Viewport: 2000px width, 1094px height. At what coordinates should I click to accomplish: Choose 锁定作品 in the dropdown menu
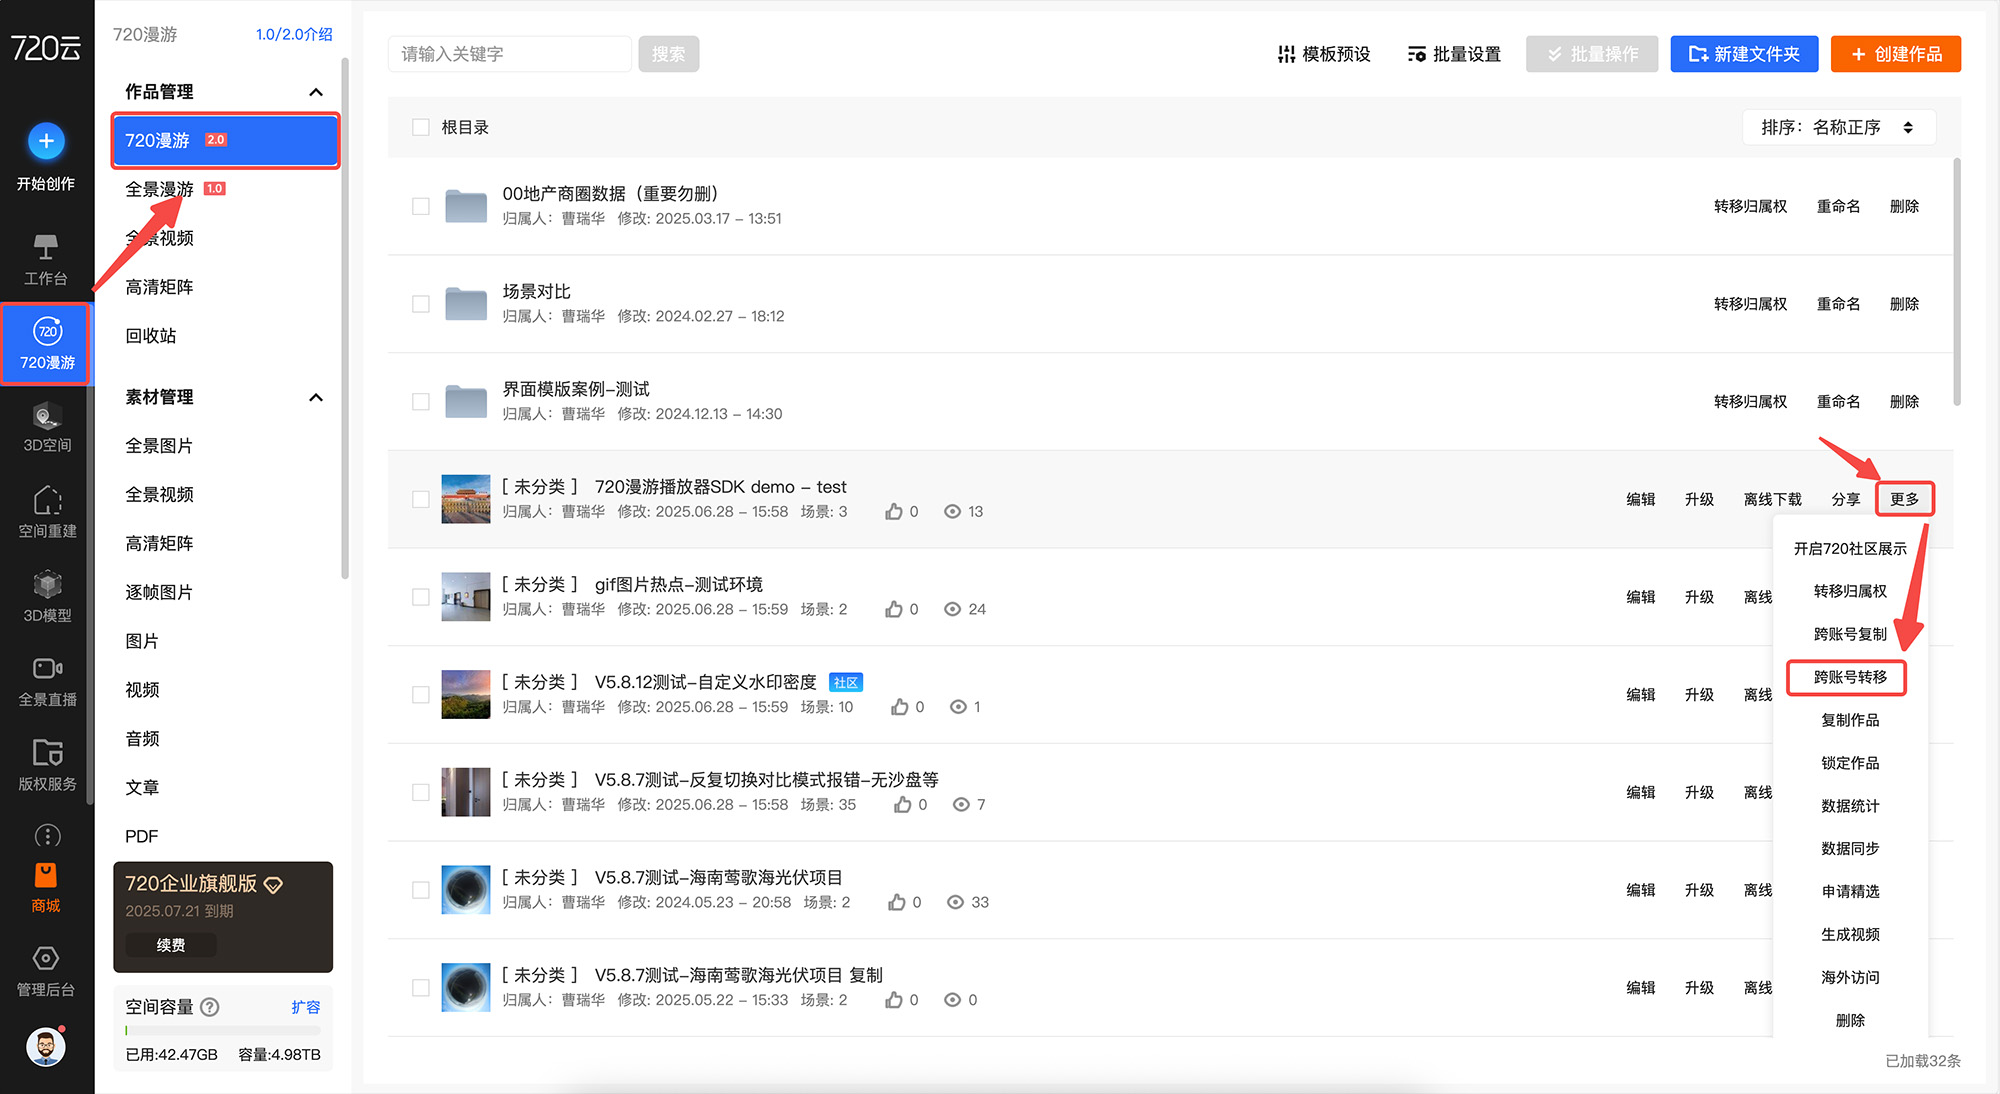click(x=1849, y=763)
